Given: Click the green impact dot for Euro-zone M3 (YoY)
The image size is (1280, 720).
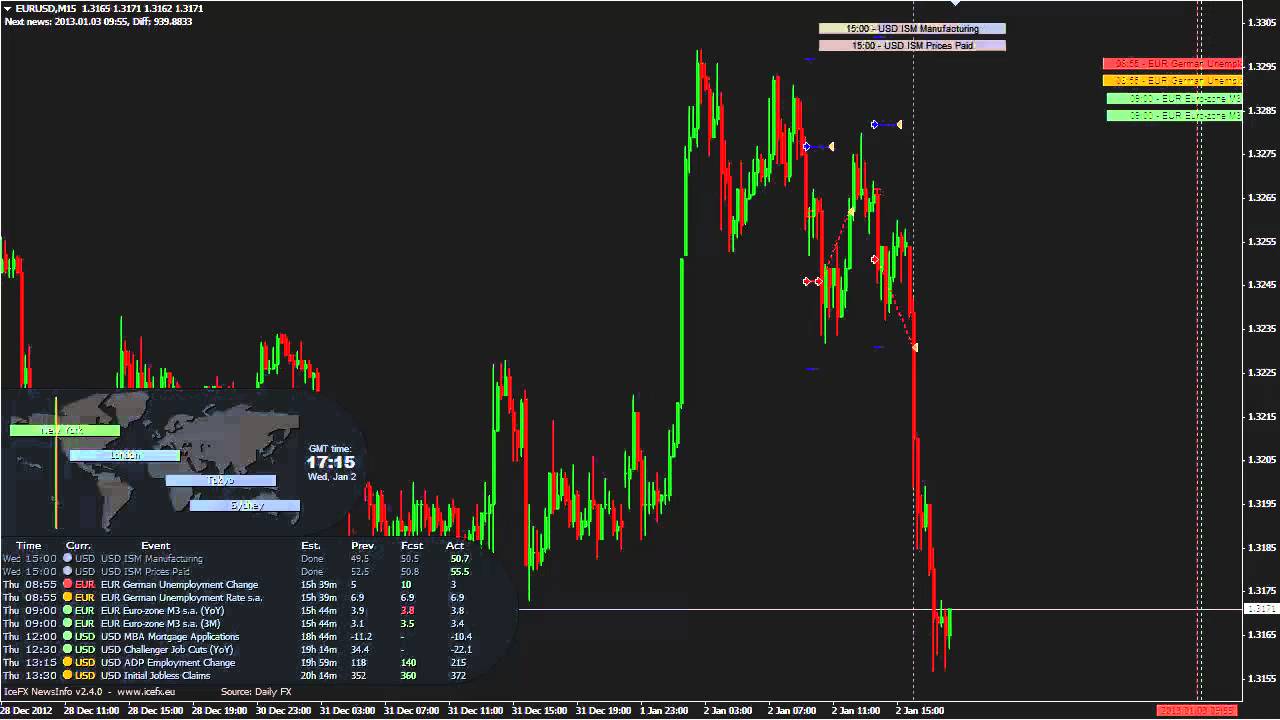Looking at the screenshot, I should point(67,610).
